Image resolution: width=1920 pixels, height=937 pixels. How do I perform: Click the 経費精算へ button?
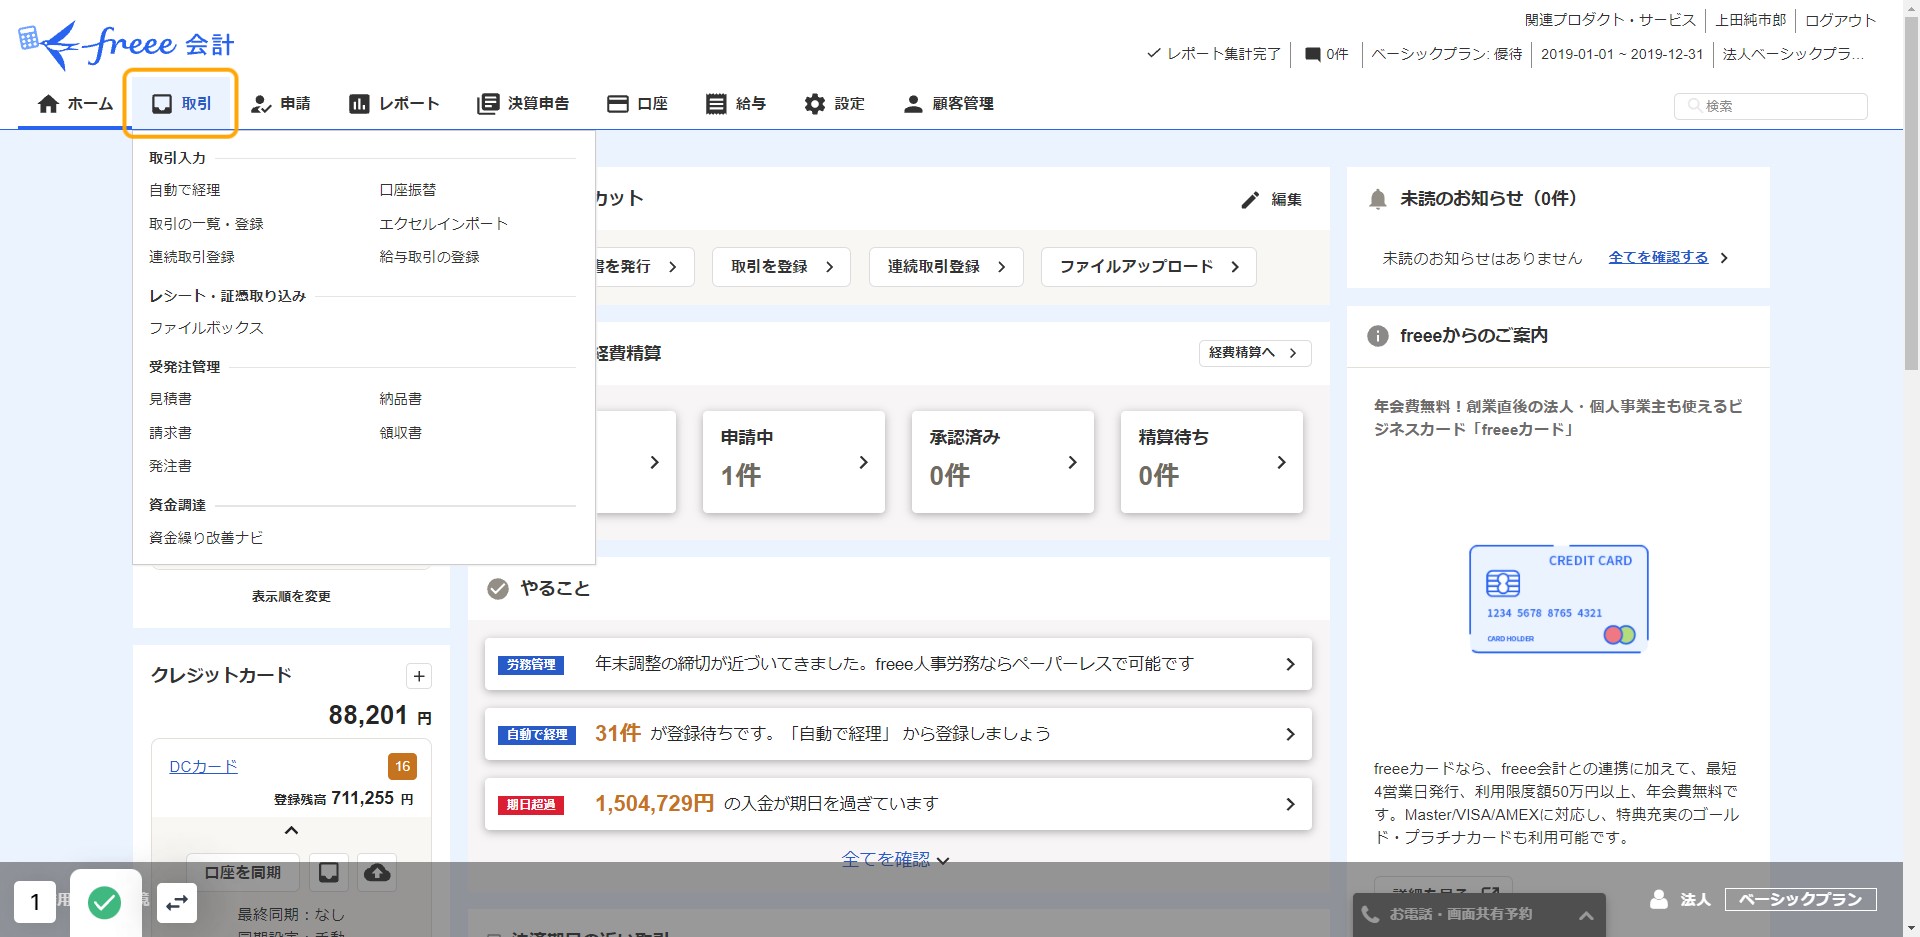(x=1254, y=353)
